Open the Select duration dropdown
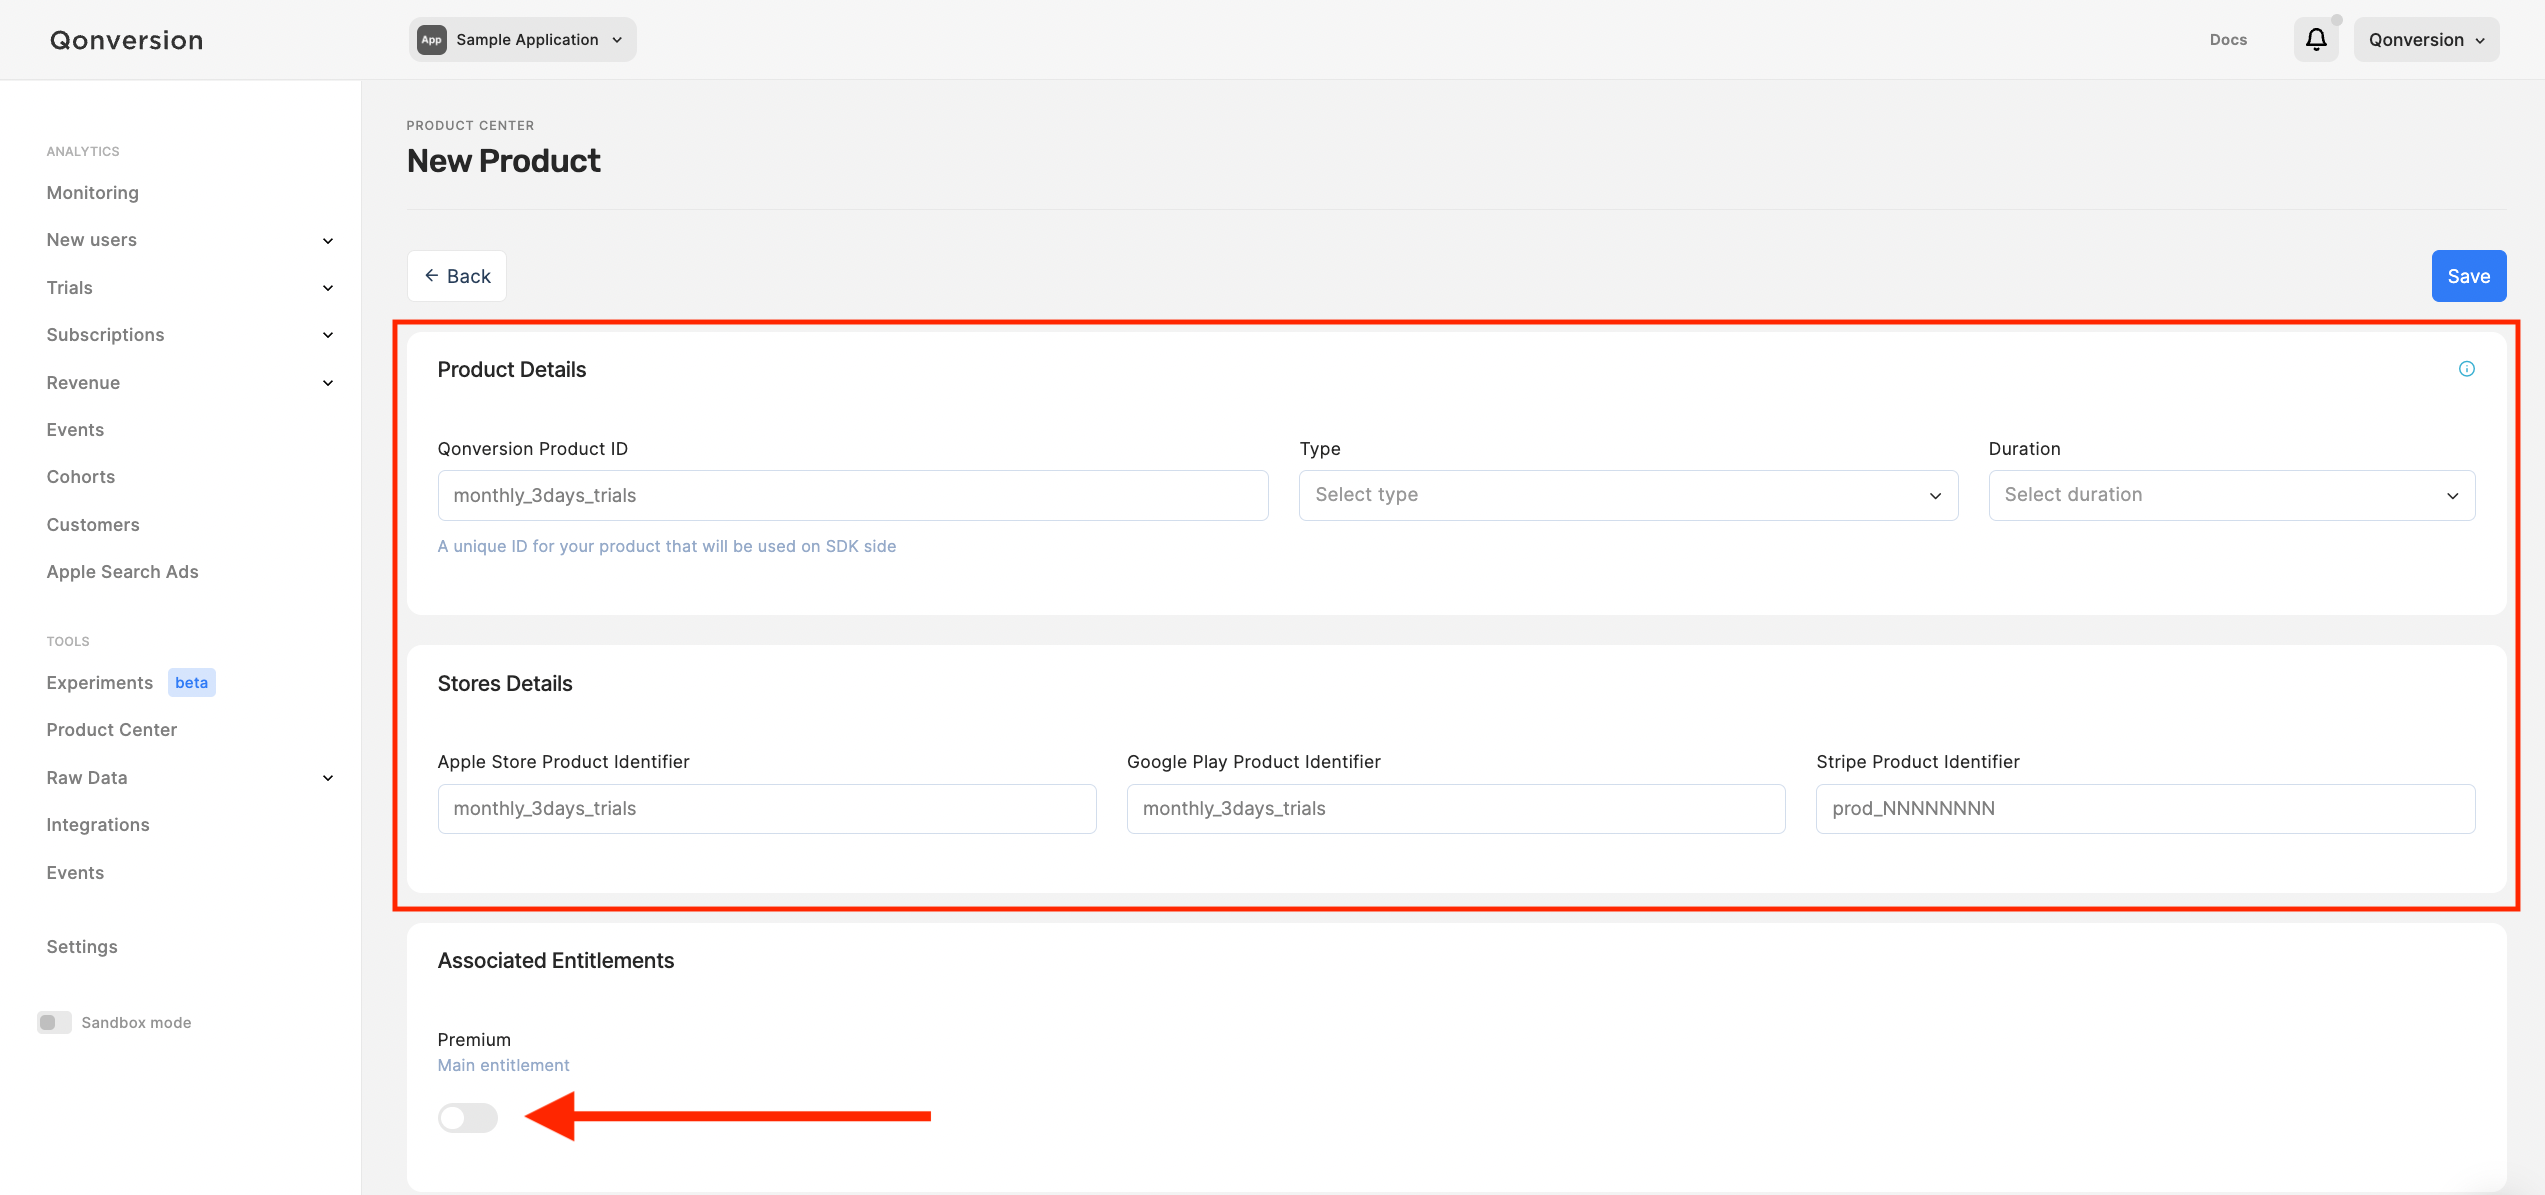 (2231, 495)
